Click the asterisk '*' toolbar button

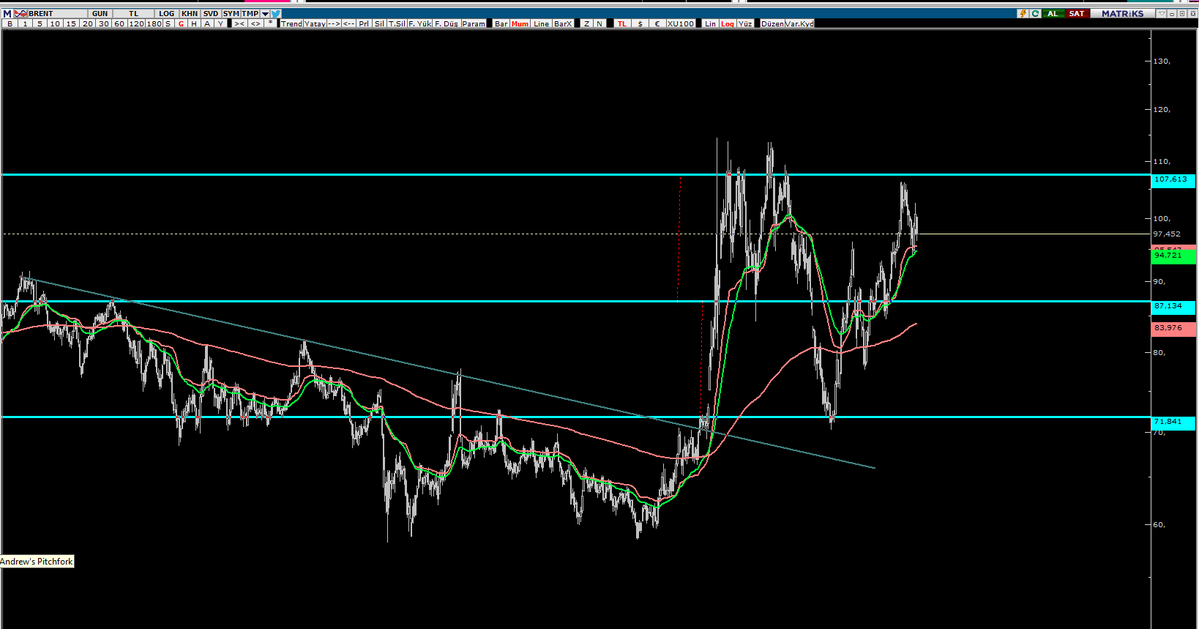[270, 24]
